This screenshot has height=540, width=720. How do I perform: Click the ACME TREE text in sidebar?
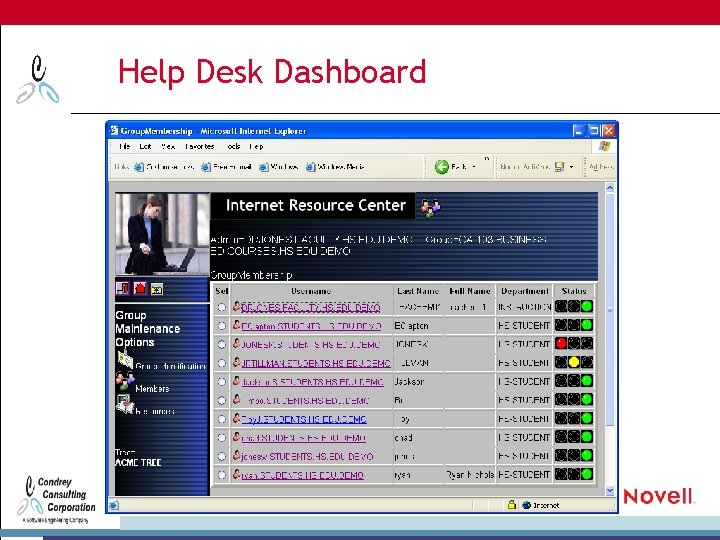138,462
